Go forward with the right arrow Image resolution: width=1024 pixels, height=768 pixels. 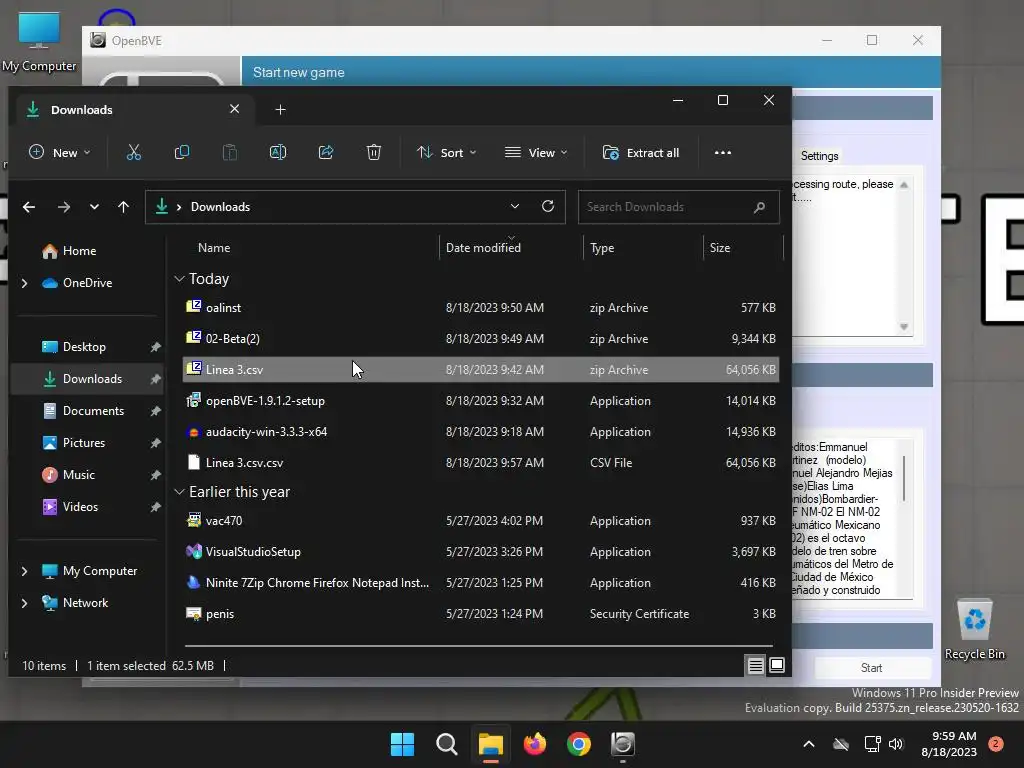pos(63,207)
